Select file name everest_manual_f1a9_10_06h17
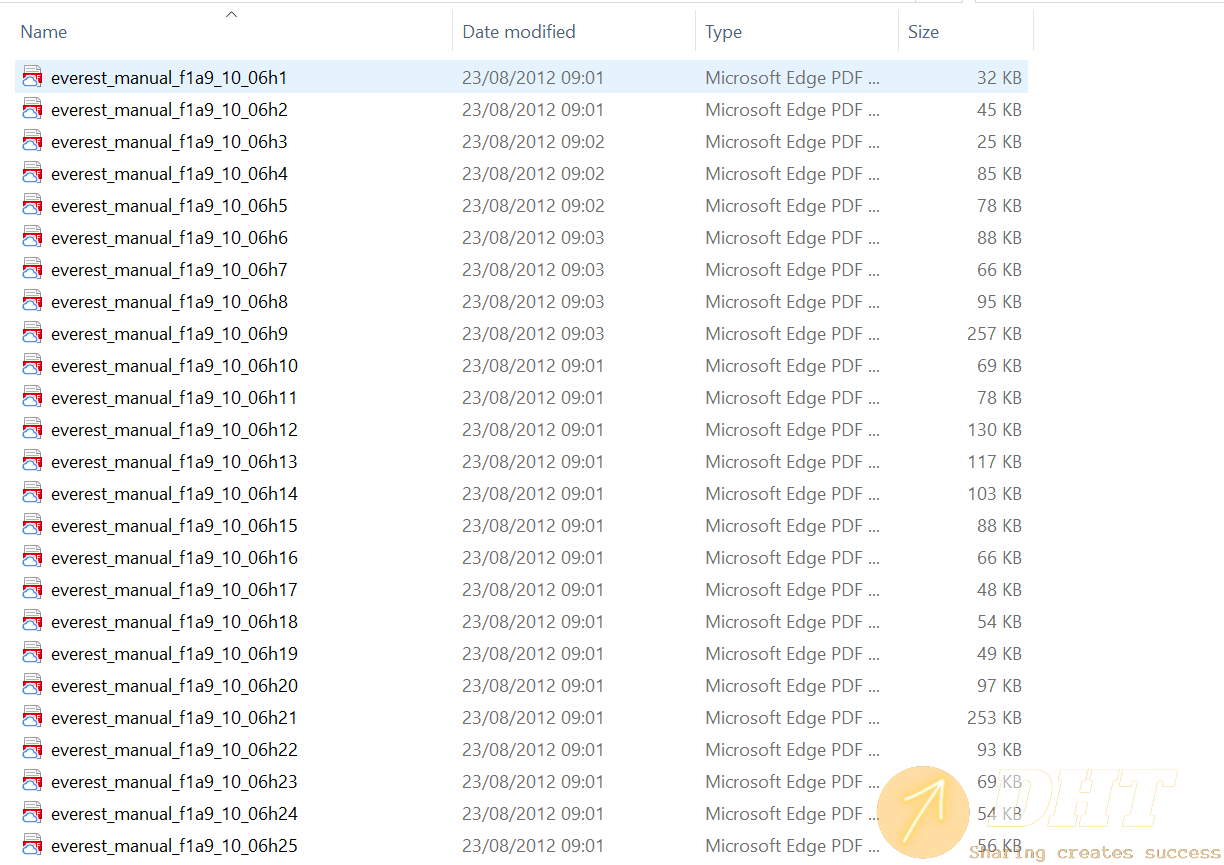 174,590
